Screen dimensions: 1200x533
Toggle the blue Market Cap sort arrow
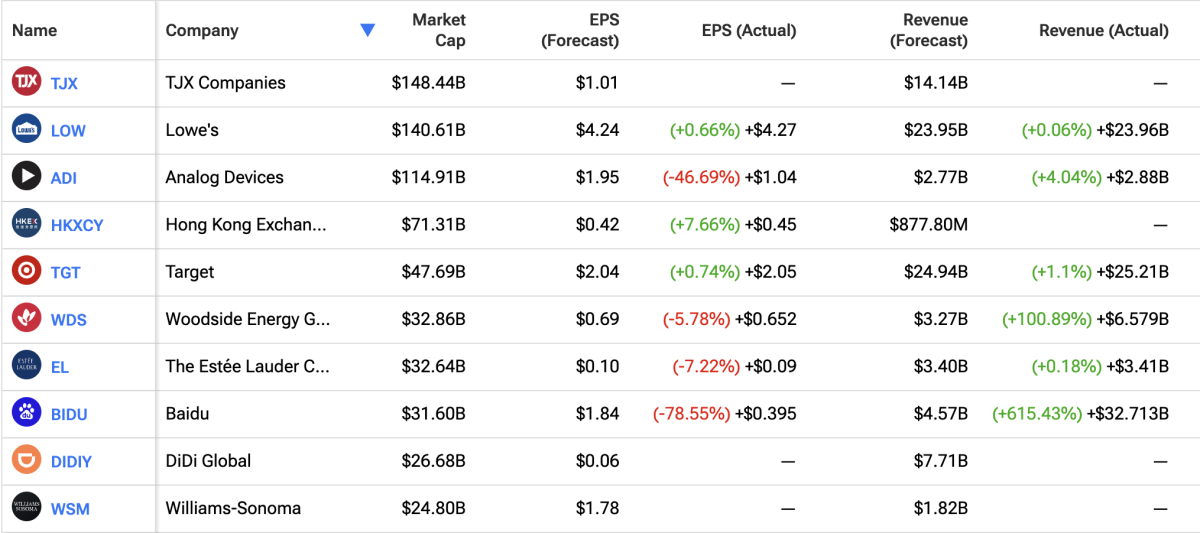coord(367,30)
